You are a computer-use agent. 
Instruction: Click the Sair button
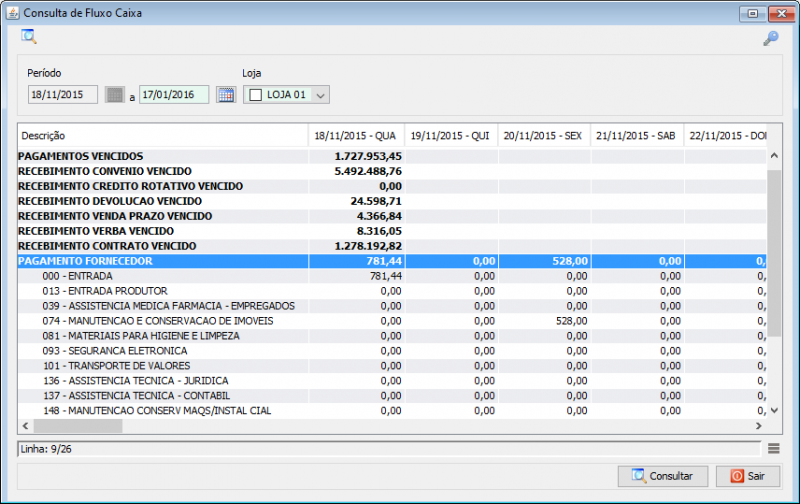pyautogui.click(x=747, y=476)
